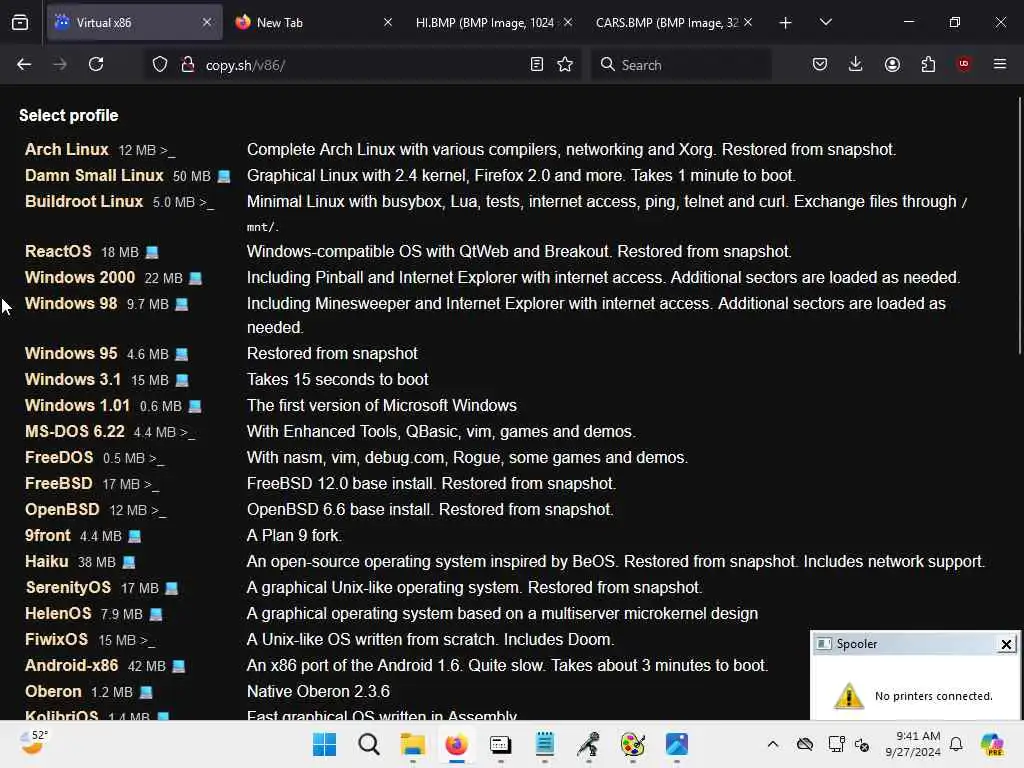Launch the Oberon profile

(x=54, y=692)
